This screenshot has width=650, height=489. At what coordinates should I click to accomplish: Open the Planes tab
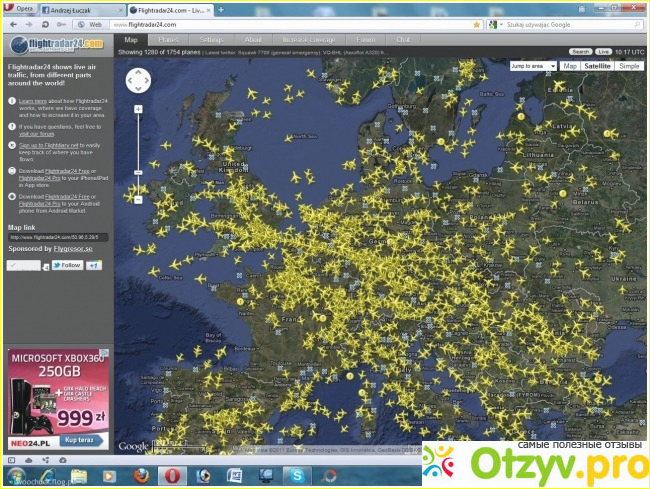click(170, 40)
